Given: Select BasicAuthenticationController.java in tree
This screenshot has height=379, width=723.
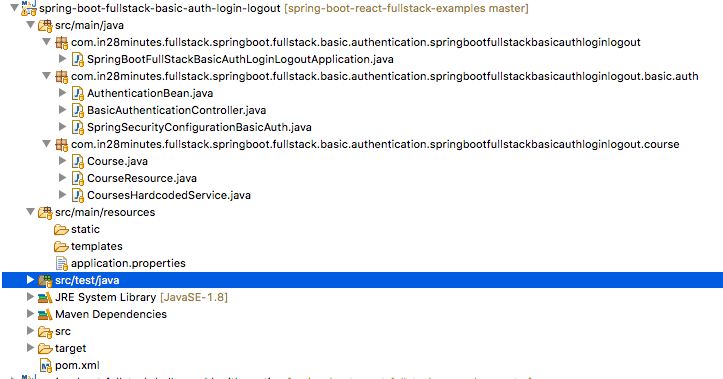Looking at the screenshot, I should click(x=177, y=110).
